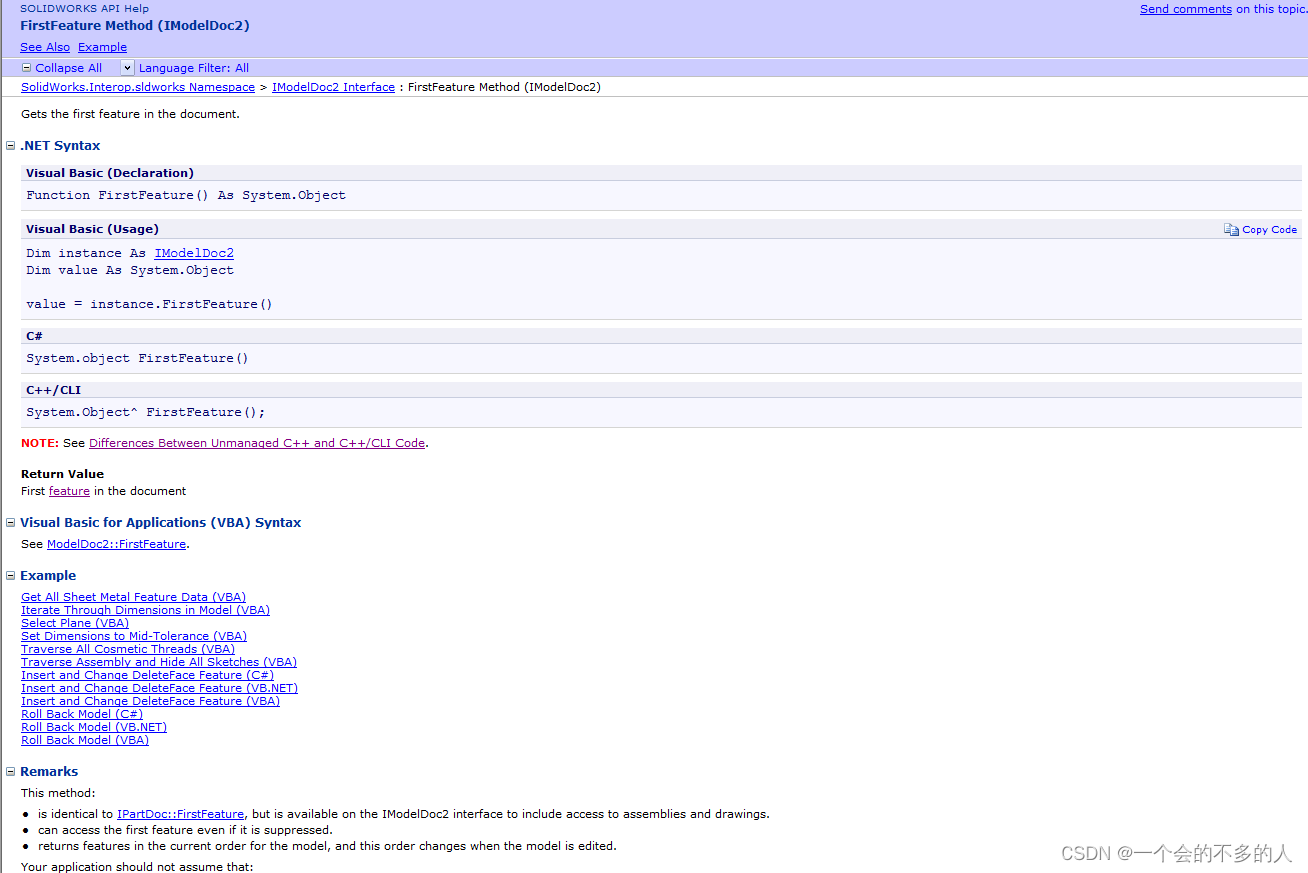1308x873 pixels.
Task: Collapse the Example section
Action: pos(11,576)
